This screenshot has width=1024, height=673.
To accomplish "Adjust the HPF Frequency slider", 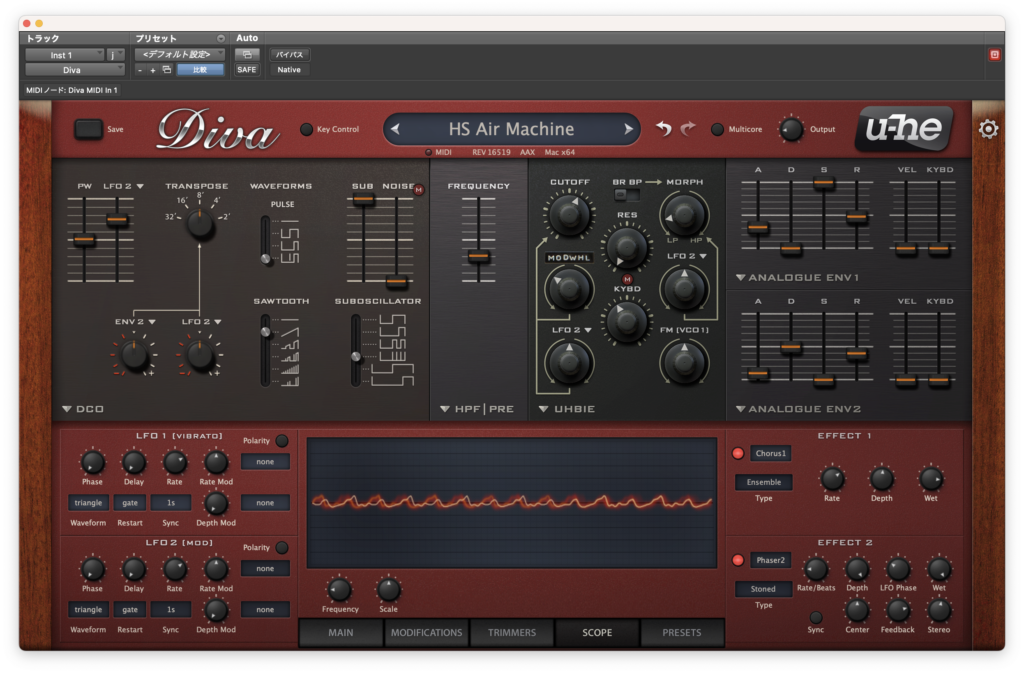I will (479, 257).
